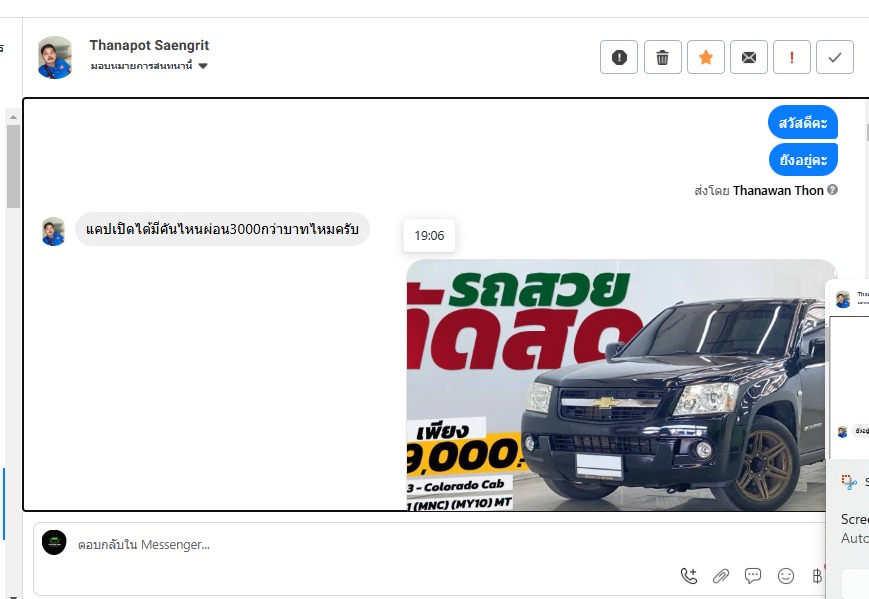
Task: Click the help icon beside Thanawan Thon
Action: (x=832, y=190)
